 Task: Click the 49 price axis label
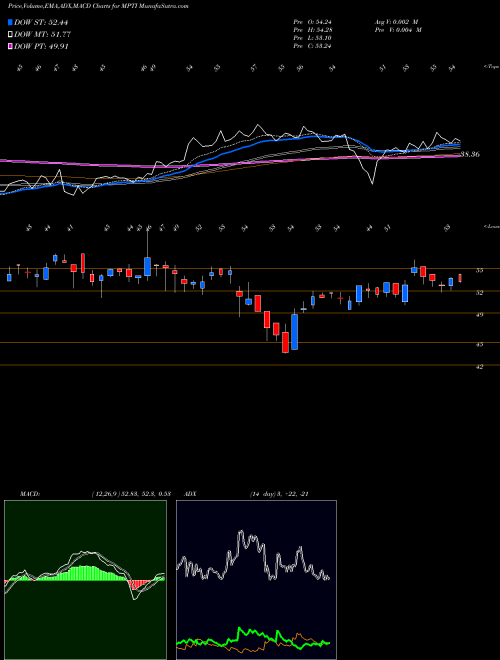(479, 314)
